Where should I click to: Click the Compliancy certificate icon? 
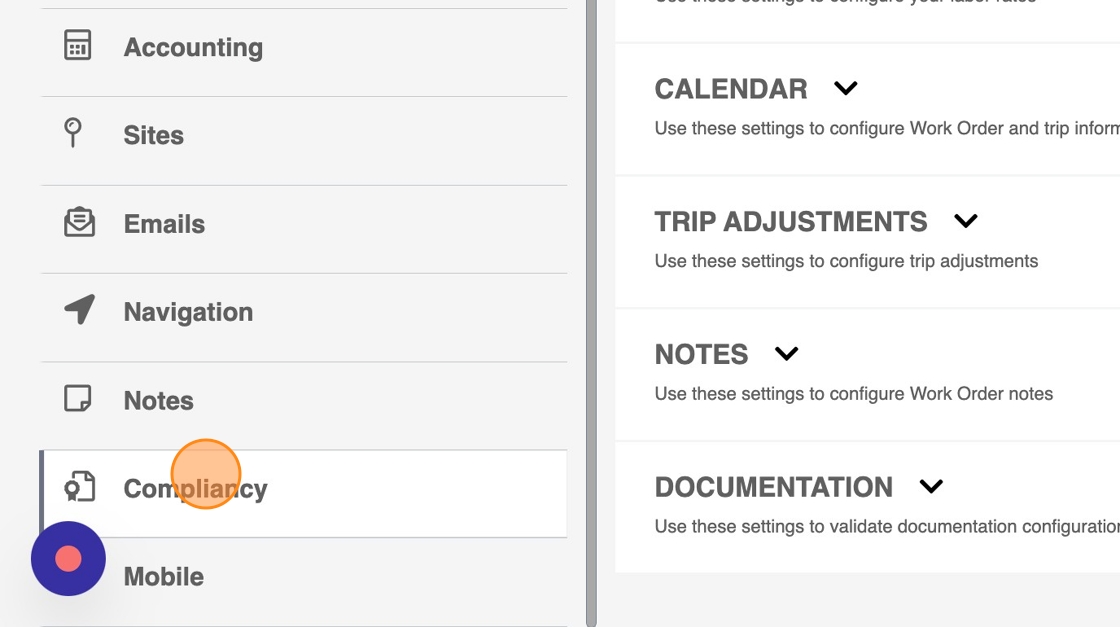pos(79,487)
